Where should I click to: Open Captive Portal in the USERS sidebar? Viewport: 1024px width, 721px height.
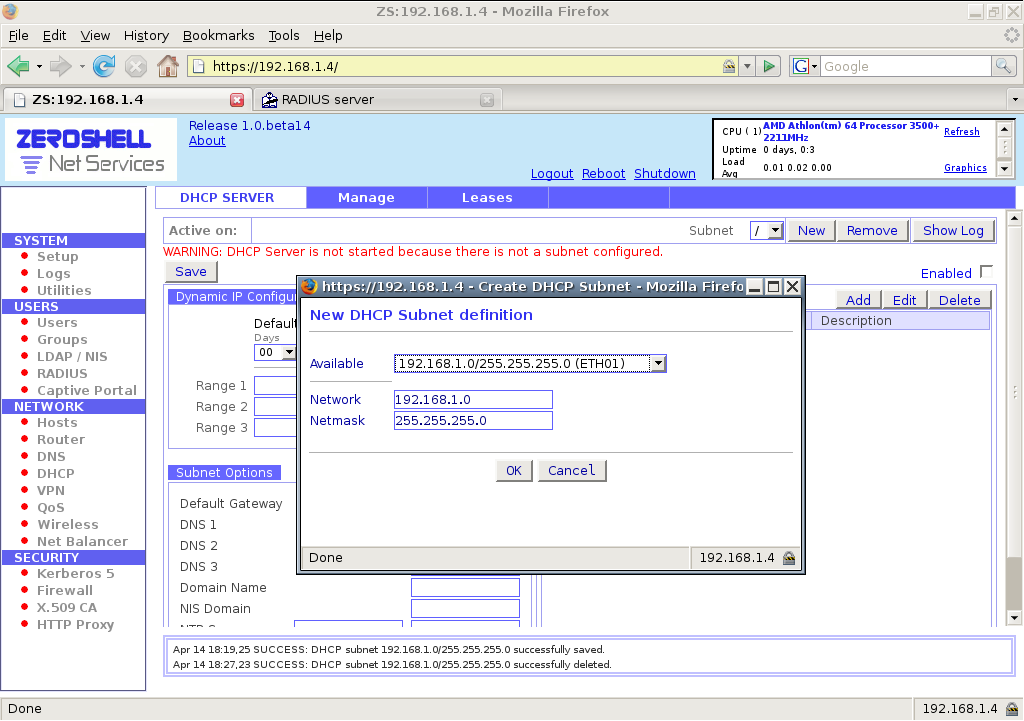tap(87, 391)
